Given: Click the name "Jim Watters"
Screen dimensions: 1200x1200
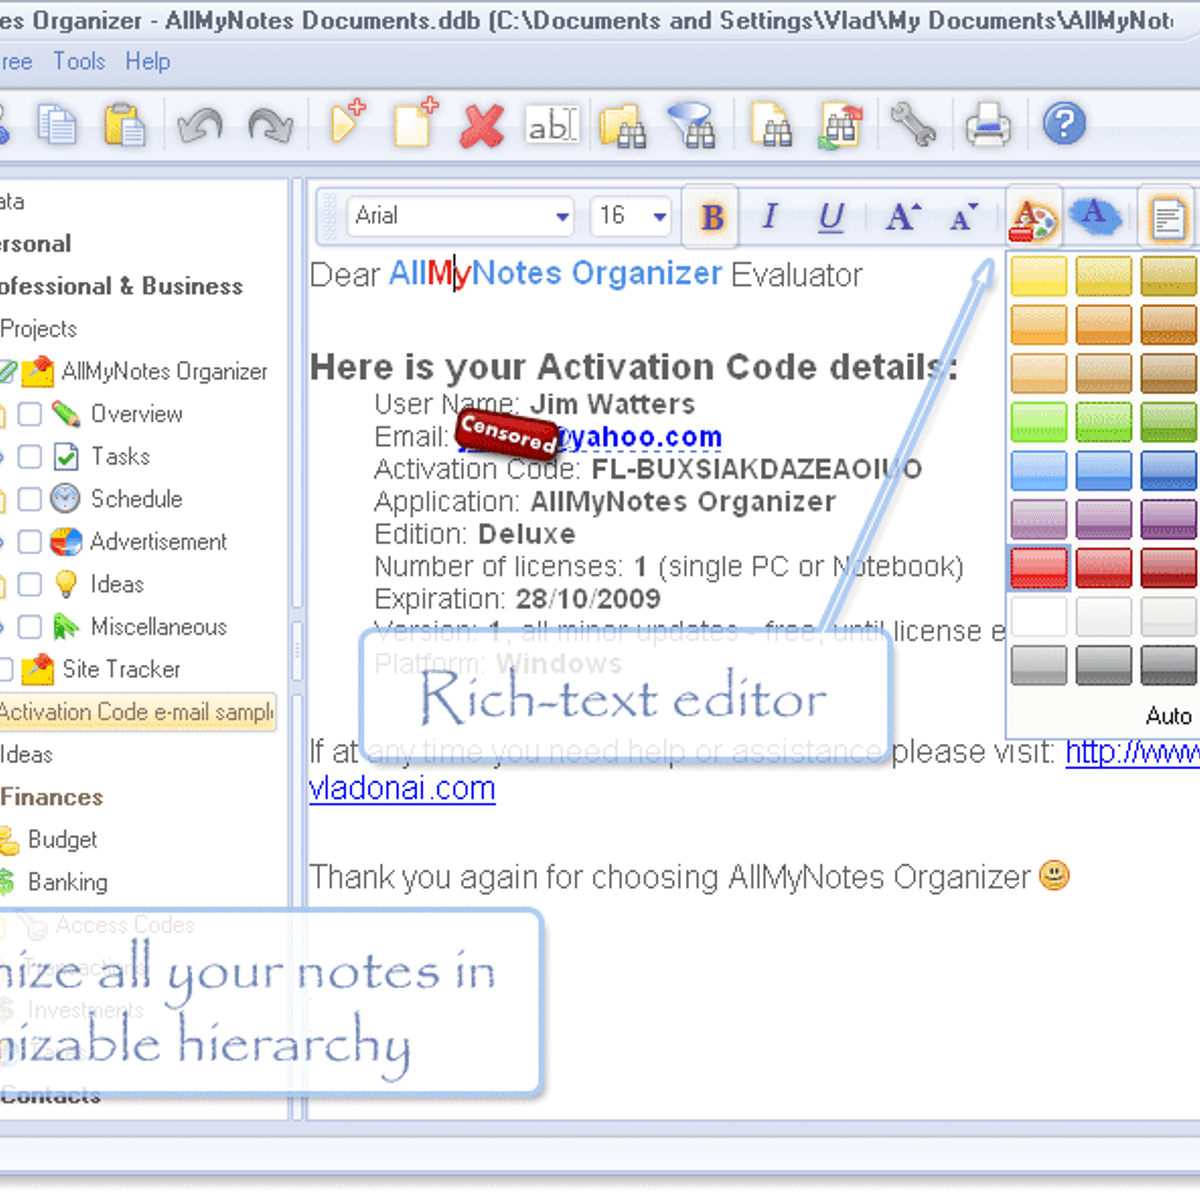Looking at the screenshot, I should [612, 404].
